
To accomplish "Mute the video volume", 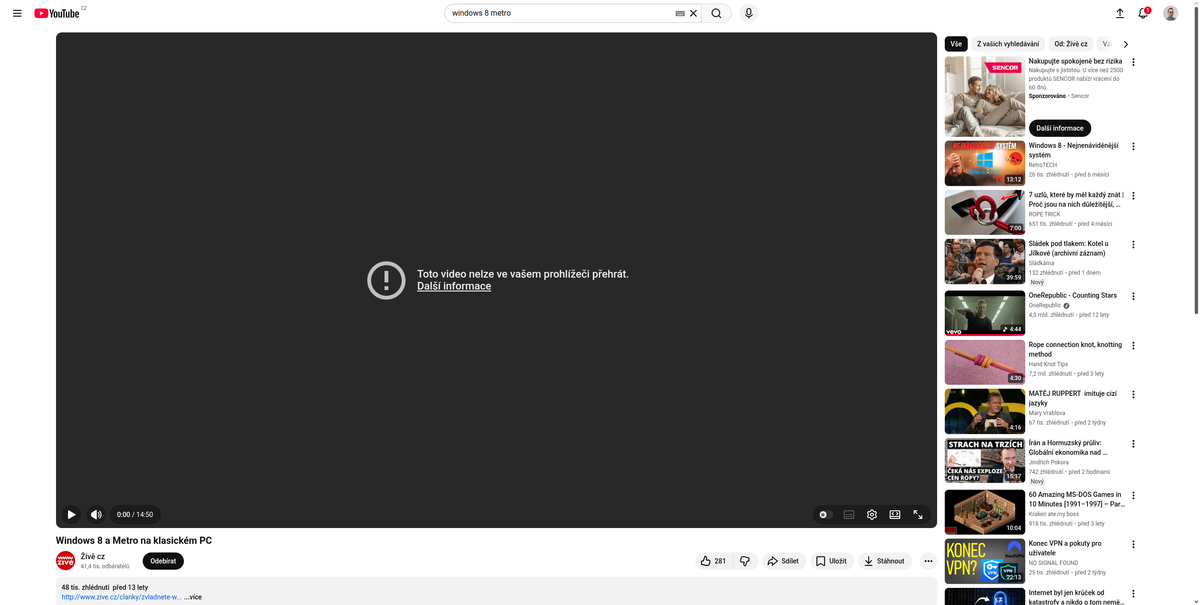I will (x=95, y=514).
